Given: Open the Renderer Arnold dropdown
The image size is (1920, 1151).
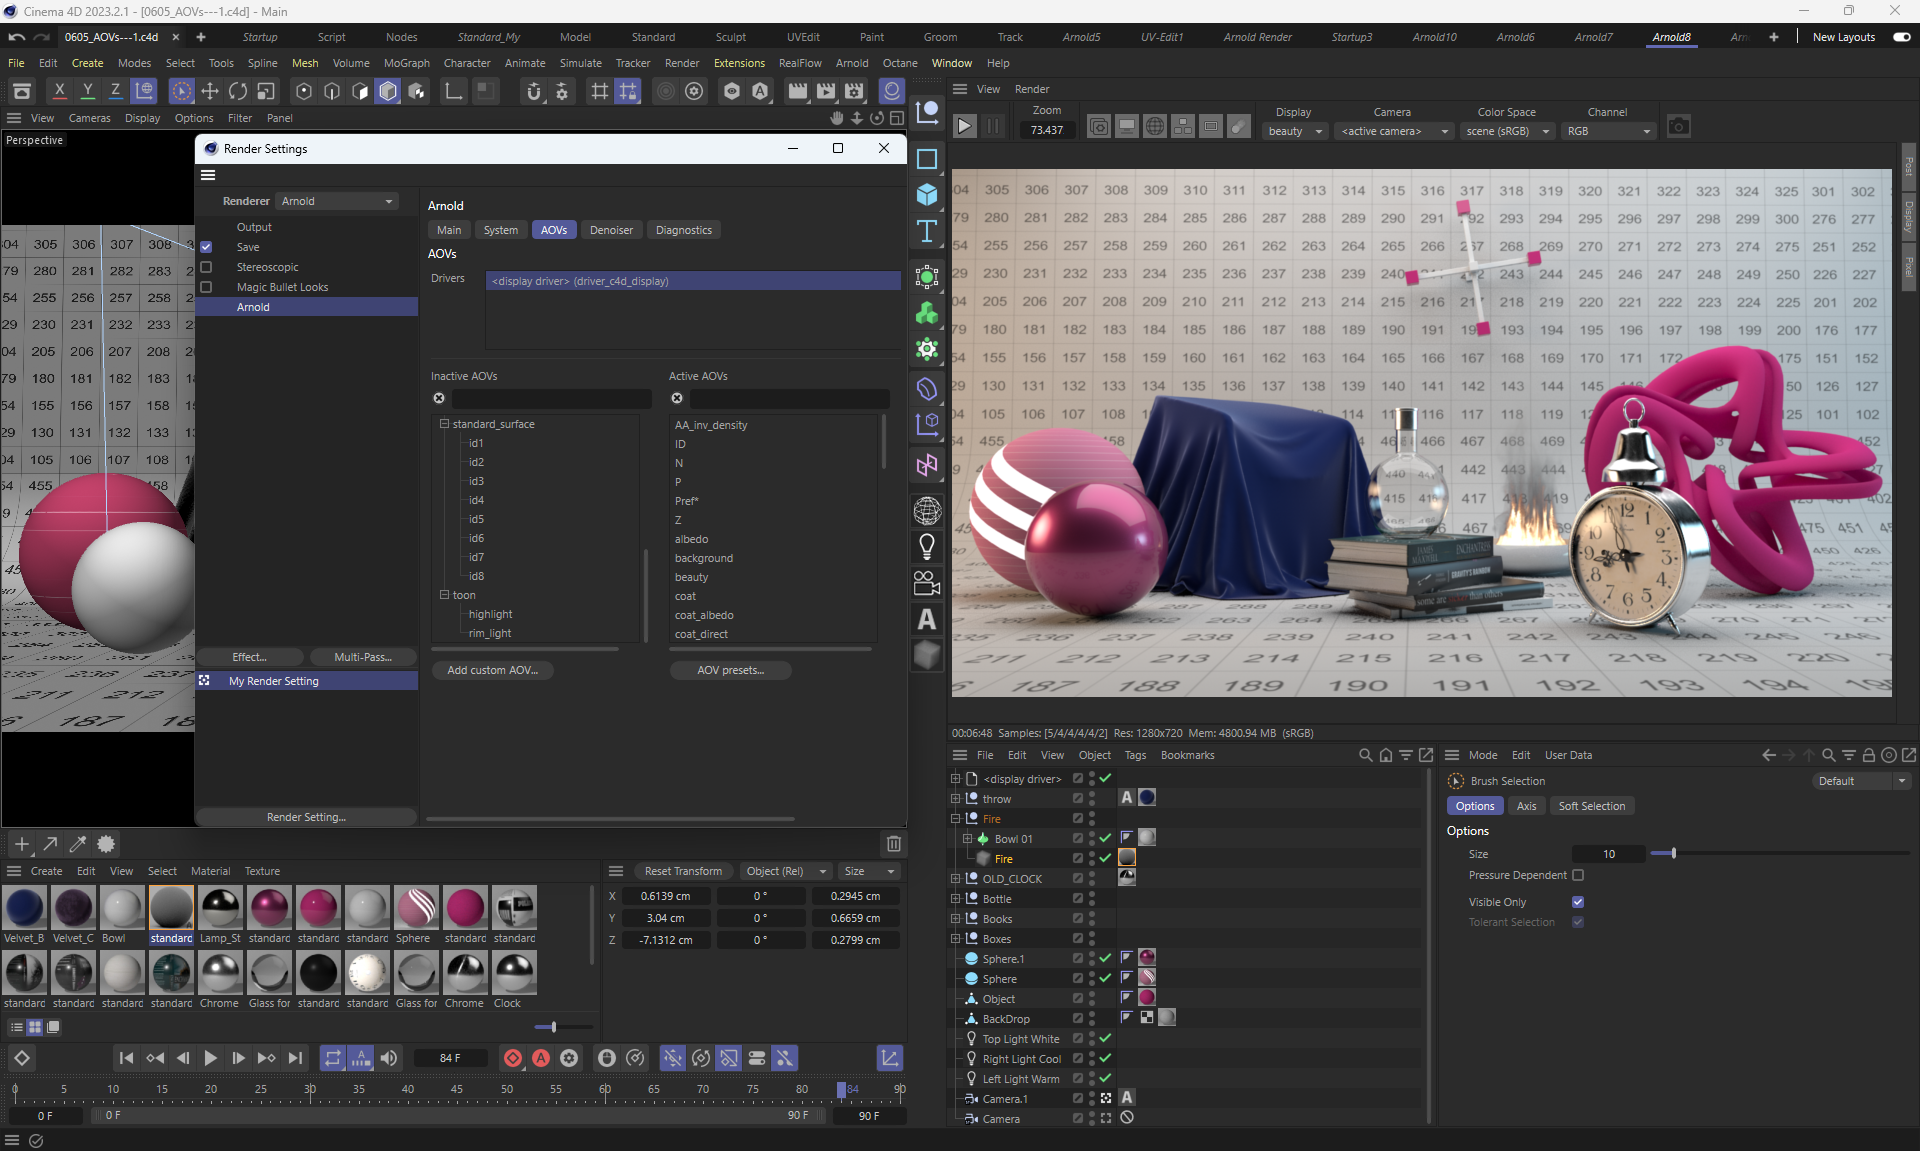Looking at the screenshot, I should point(337,201).
